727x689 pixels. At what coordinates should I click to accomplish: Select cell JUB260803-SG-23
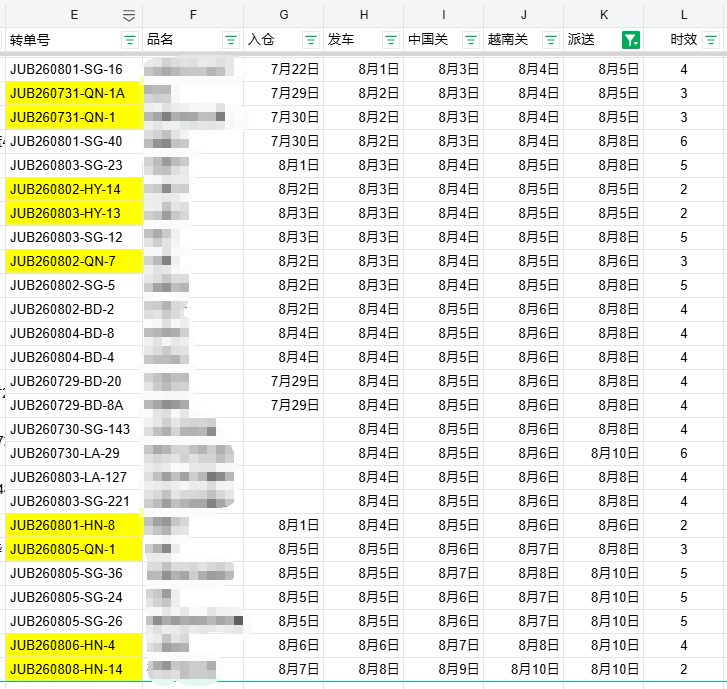coord(74,166)
